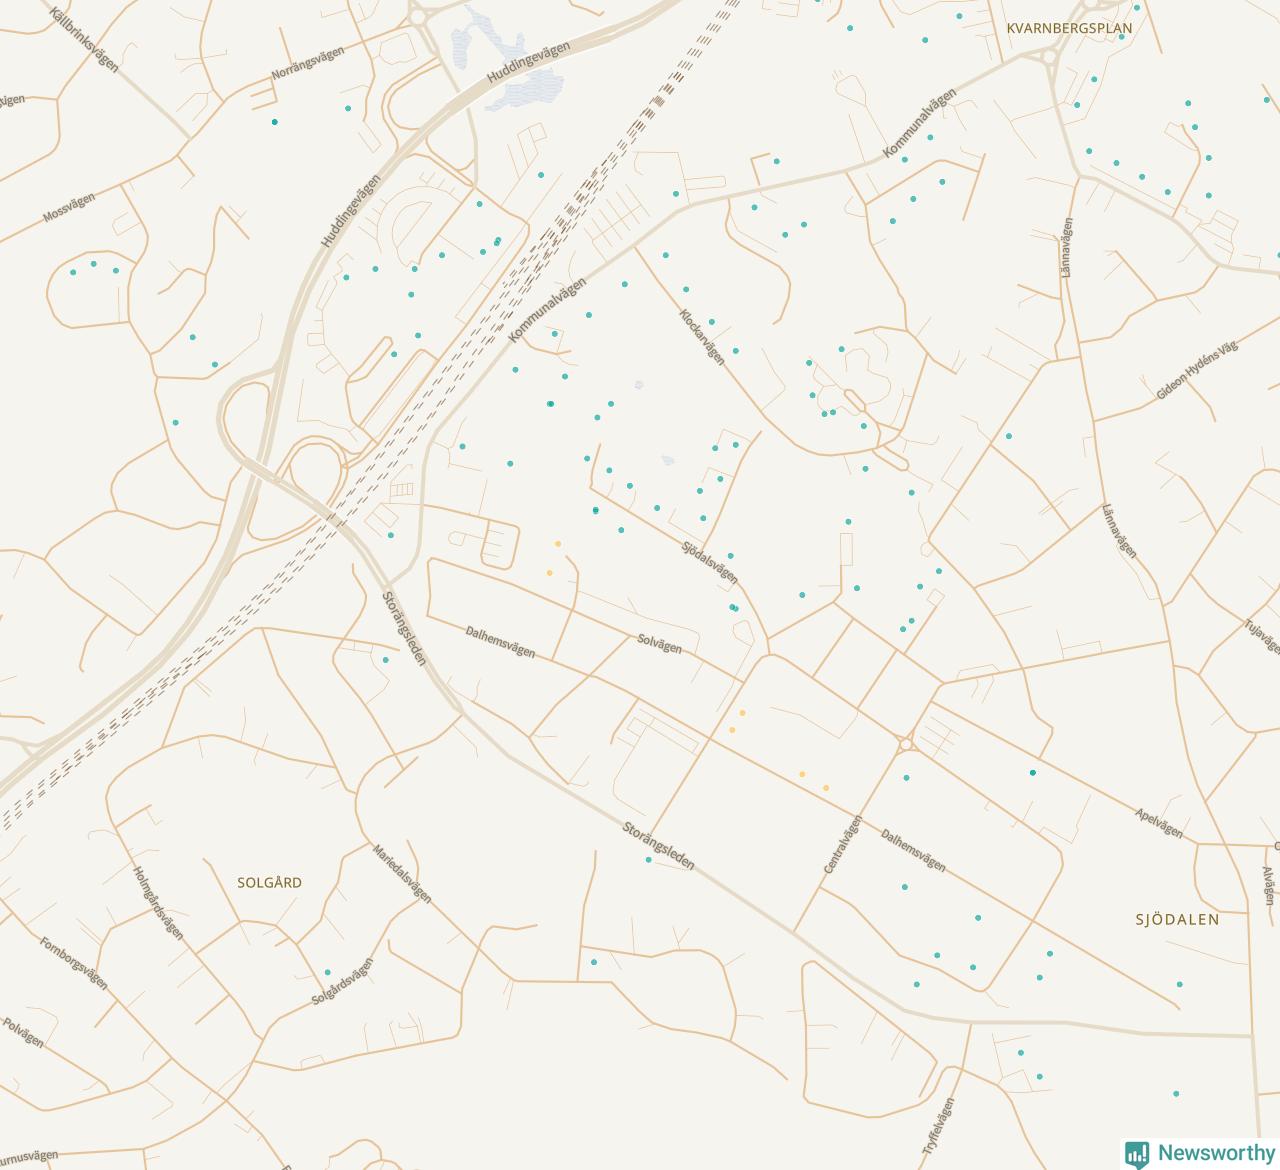Image resolution: width=1280 pixels, height=1170 pixels.
Task: Click the Sjödalsvägen street label
Action: click(710, 563)
